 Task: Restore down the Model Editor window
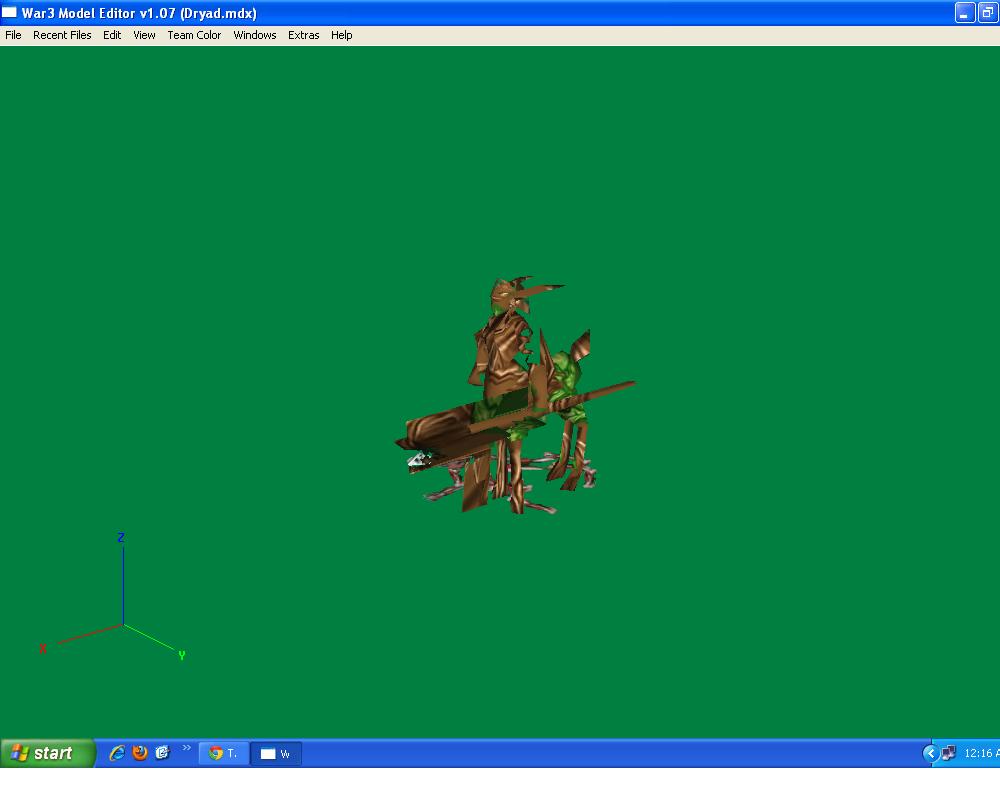(987, 12)
